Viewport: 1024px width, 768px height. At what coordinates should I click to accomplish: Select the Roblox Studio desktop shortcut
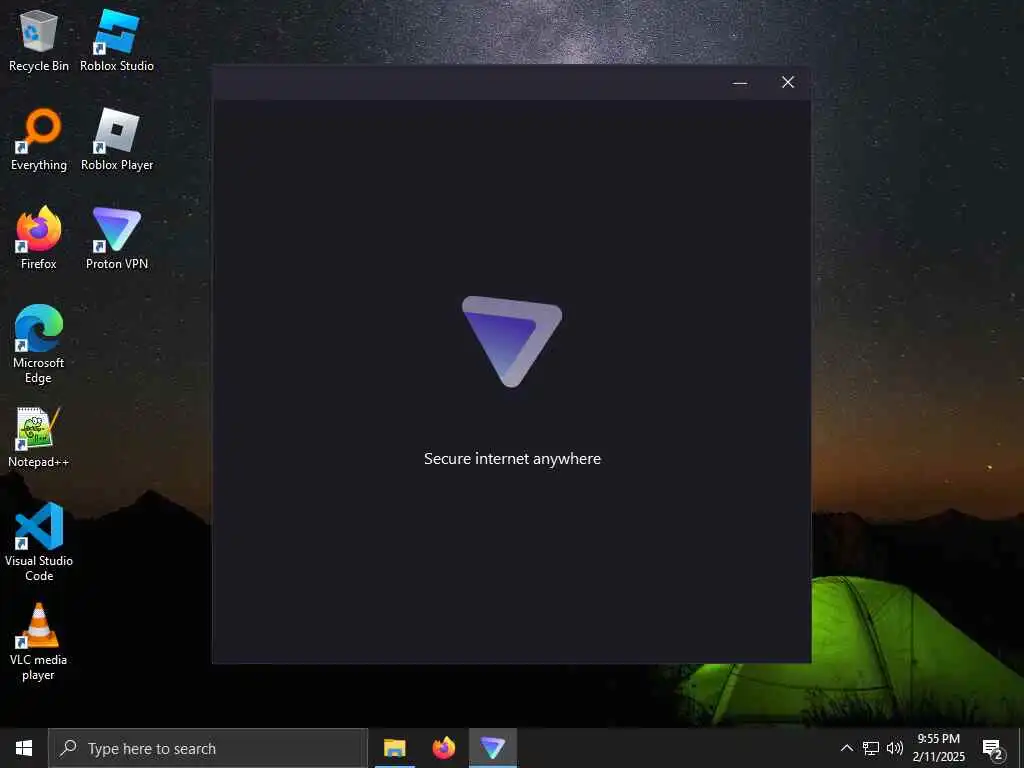[117, 40]
